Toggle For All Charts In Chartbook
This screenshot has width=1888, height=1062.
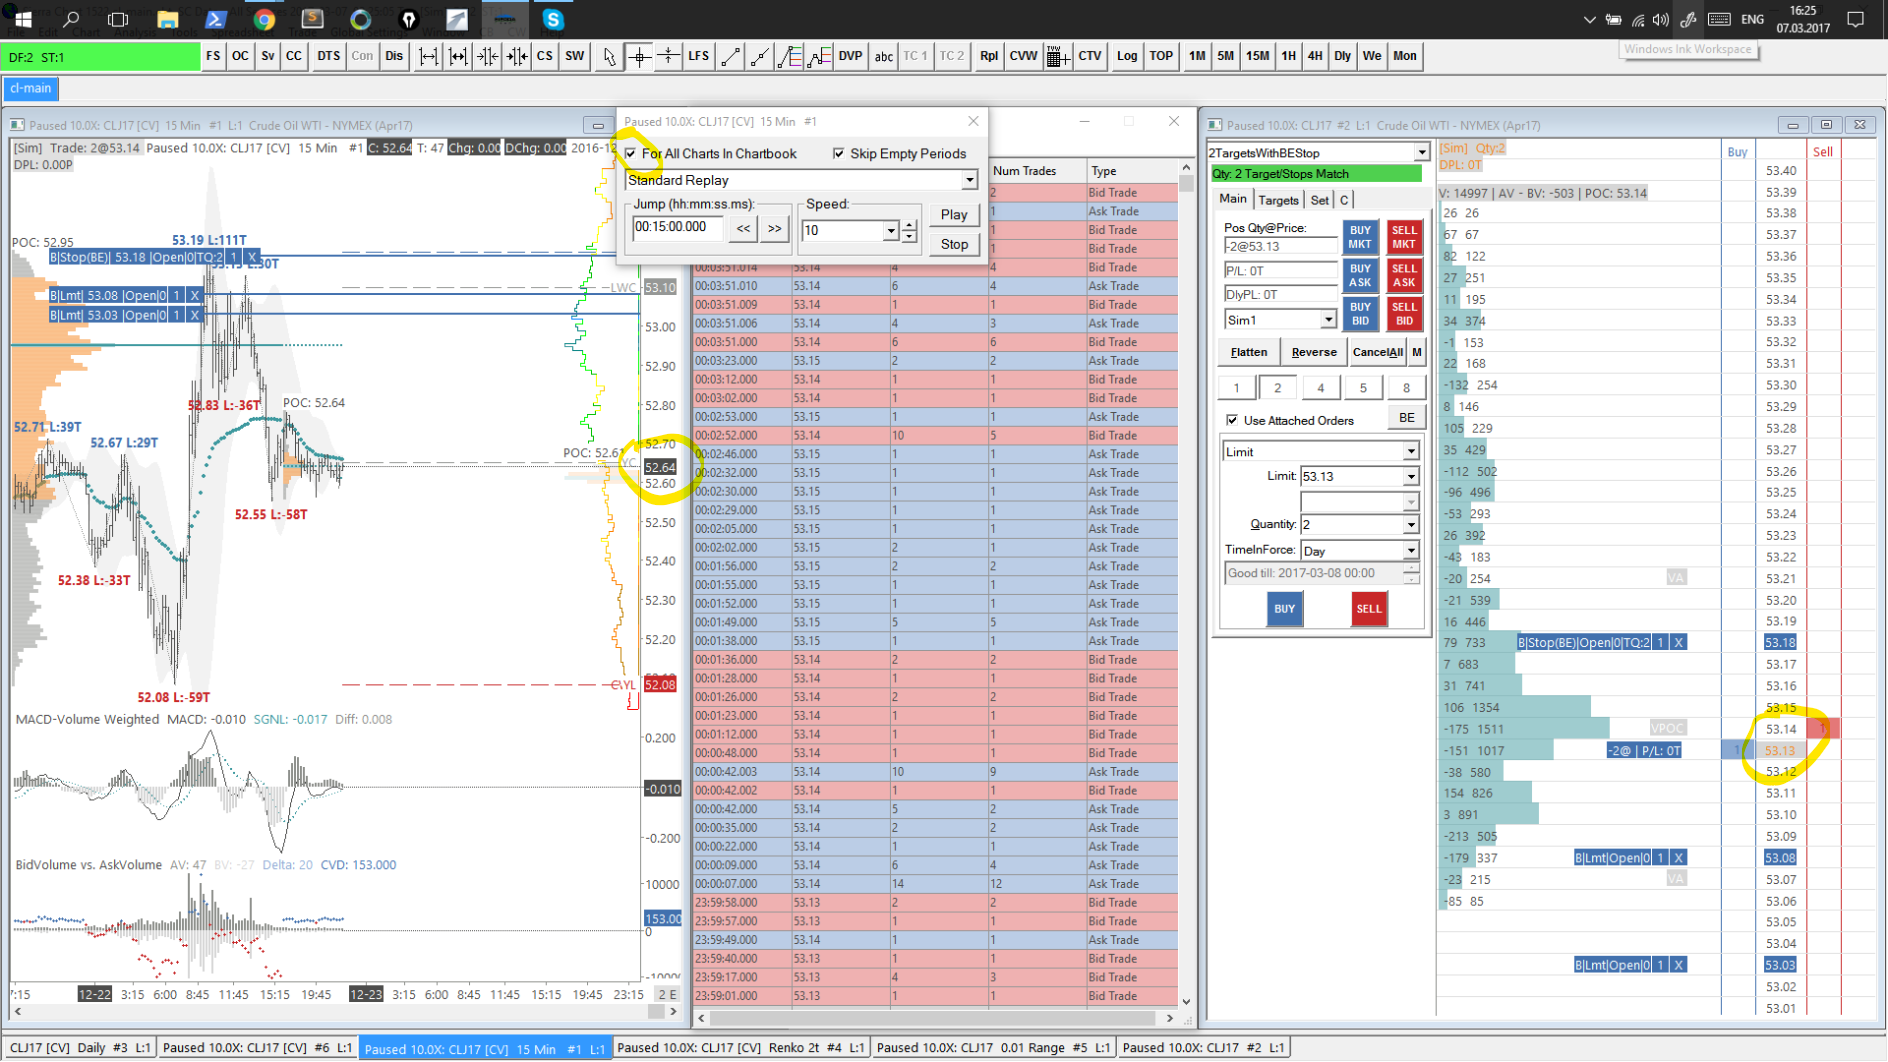tap(631, 154)
